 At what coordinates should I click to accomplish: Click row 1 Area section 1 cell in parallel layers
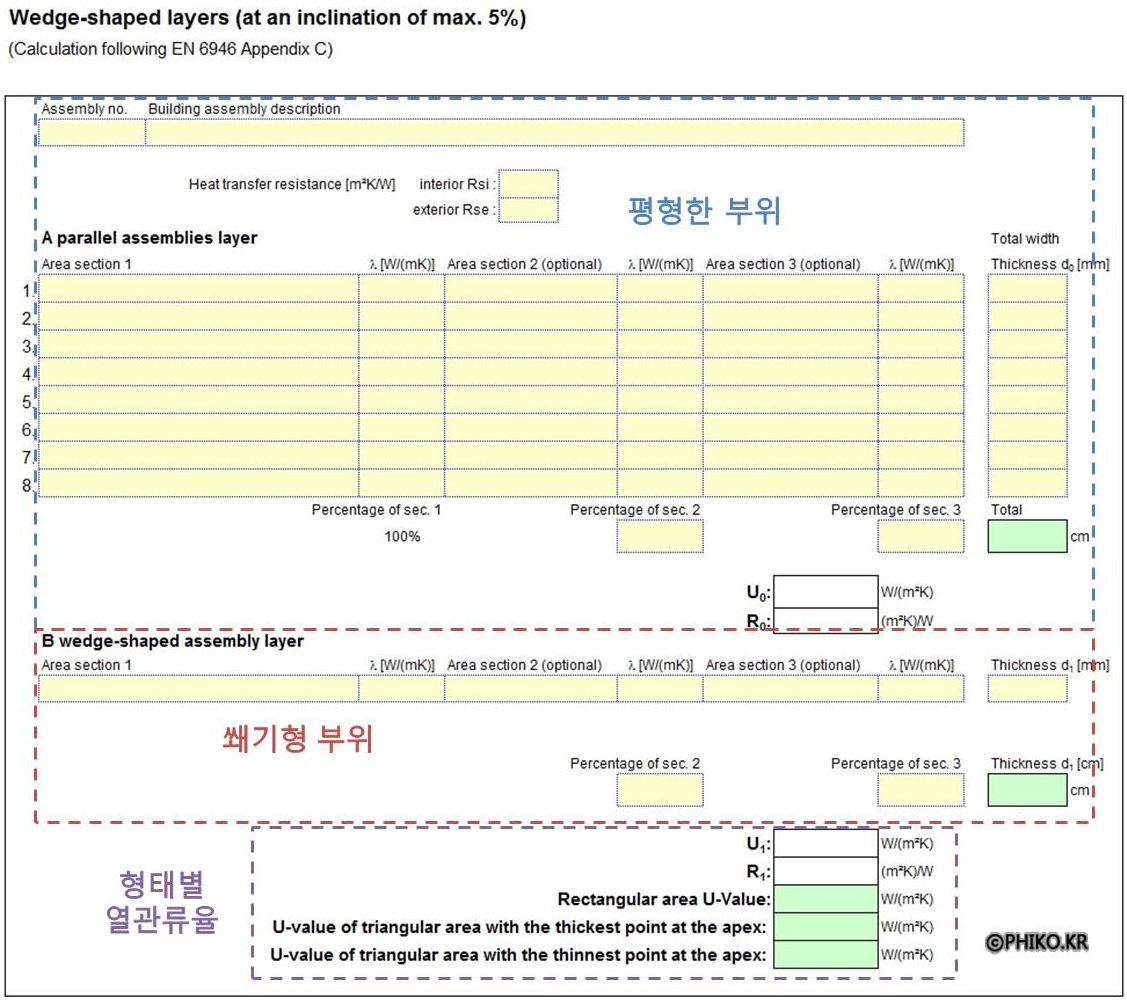point(198,289)
